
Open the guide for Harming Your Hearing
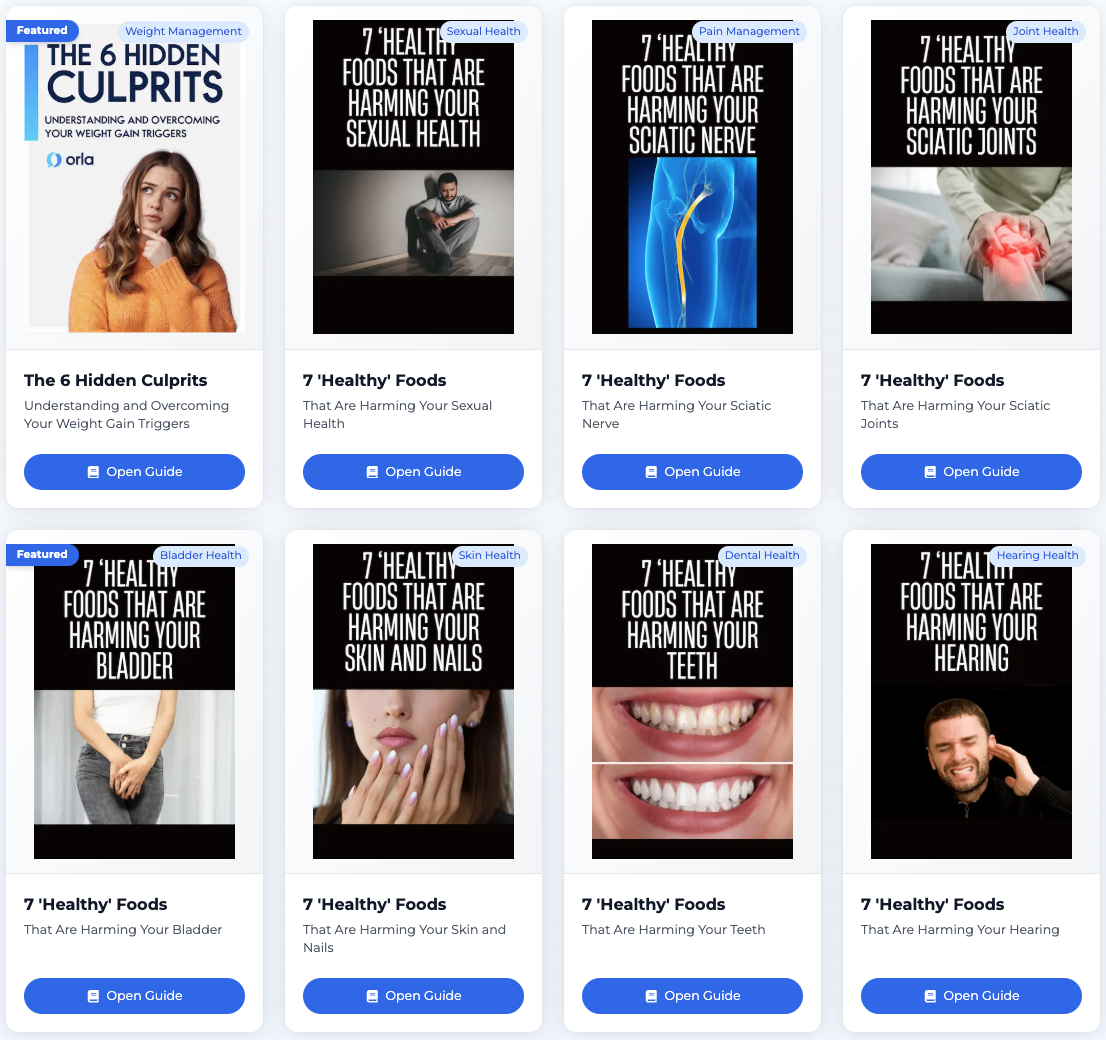(x=971, y=996)
